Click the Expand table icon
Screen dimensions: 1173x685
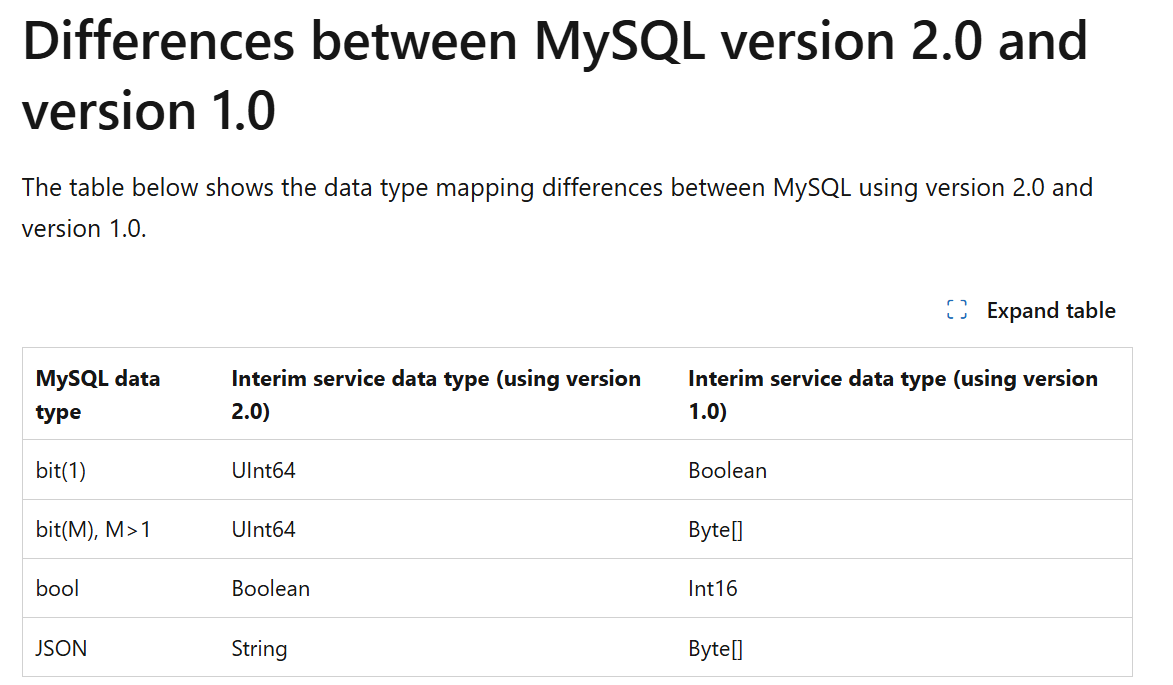click(957, 310)
